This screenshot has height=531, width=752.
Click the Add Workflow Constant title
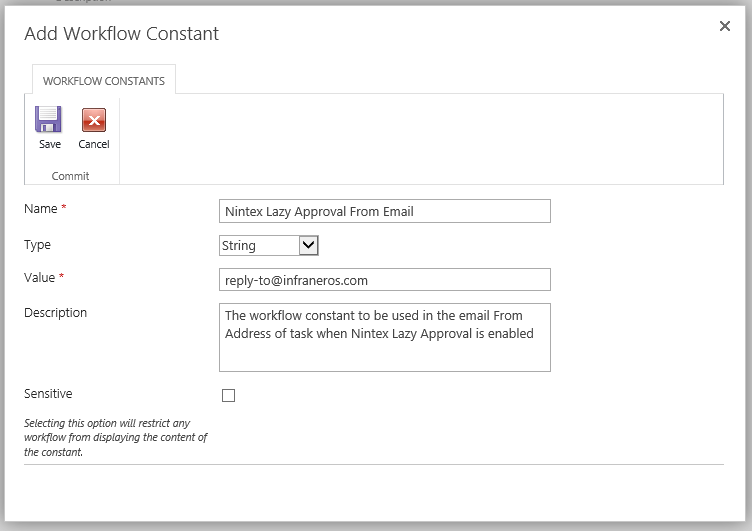point(121,34)
